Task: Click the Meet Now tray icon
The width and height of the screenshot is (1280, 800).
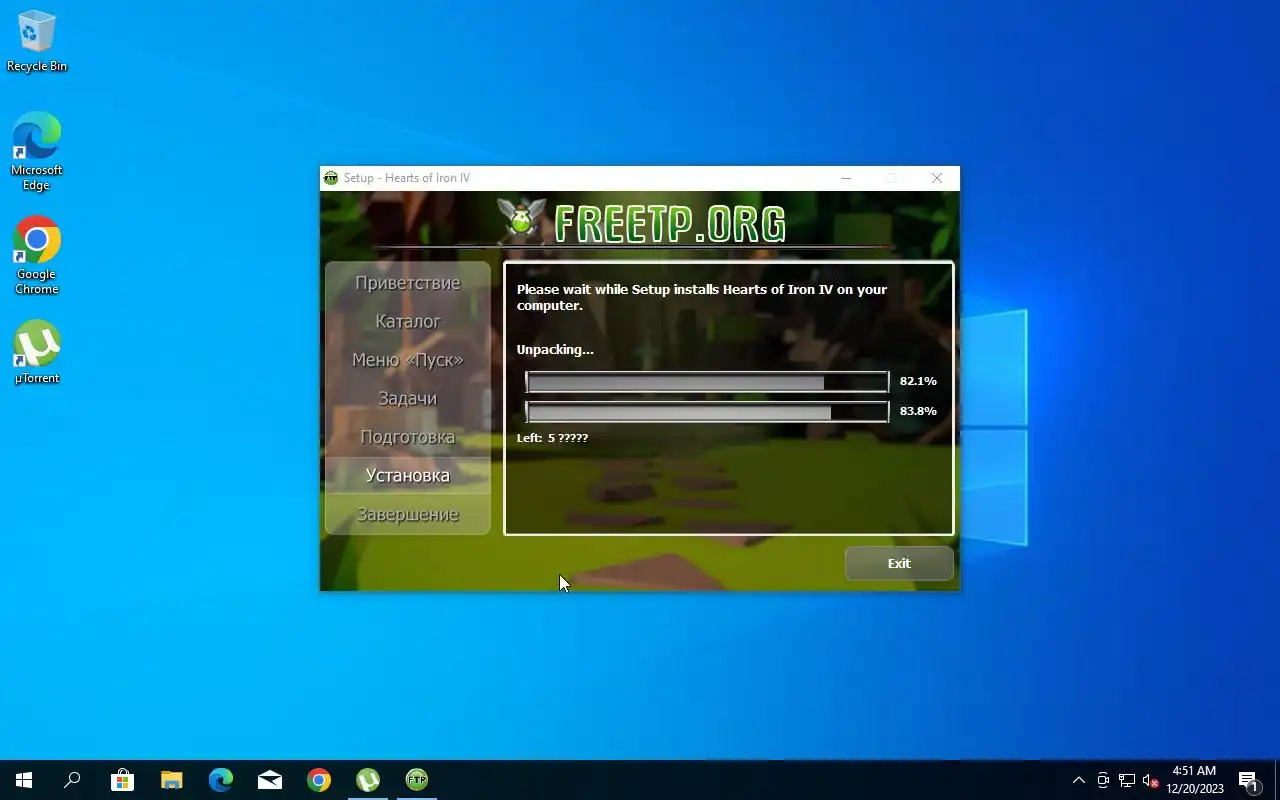Action: pyautogui.click(x=1103, y=780)
